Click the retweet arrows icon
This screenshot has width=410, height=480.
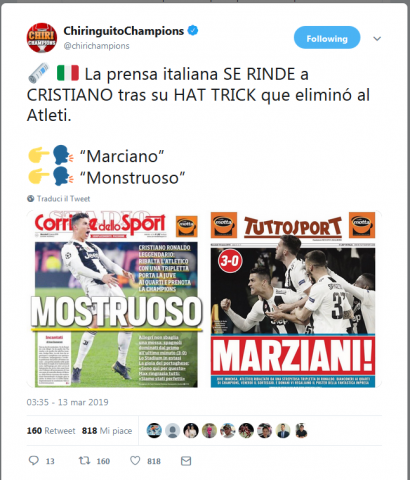pyautogui.click(x=84, y=461)
